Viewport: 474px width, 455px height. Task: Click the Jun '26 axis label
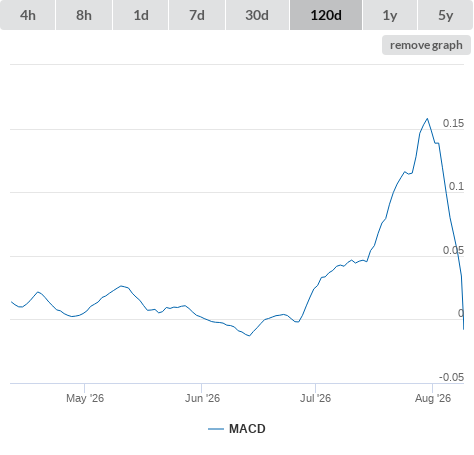(202, 398)
